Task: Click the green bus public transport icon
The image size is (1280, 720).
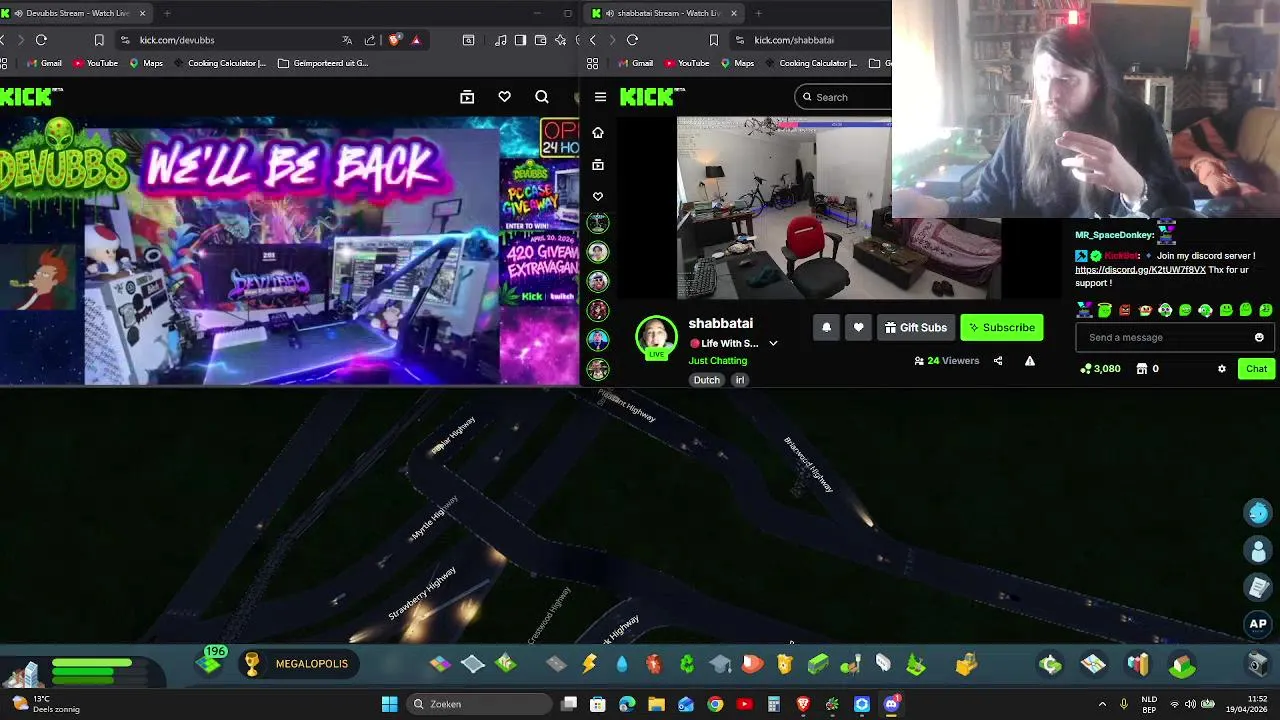Action: (x=818, y=664)
